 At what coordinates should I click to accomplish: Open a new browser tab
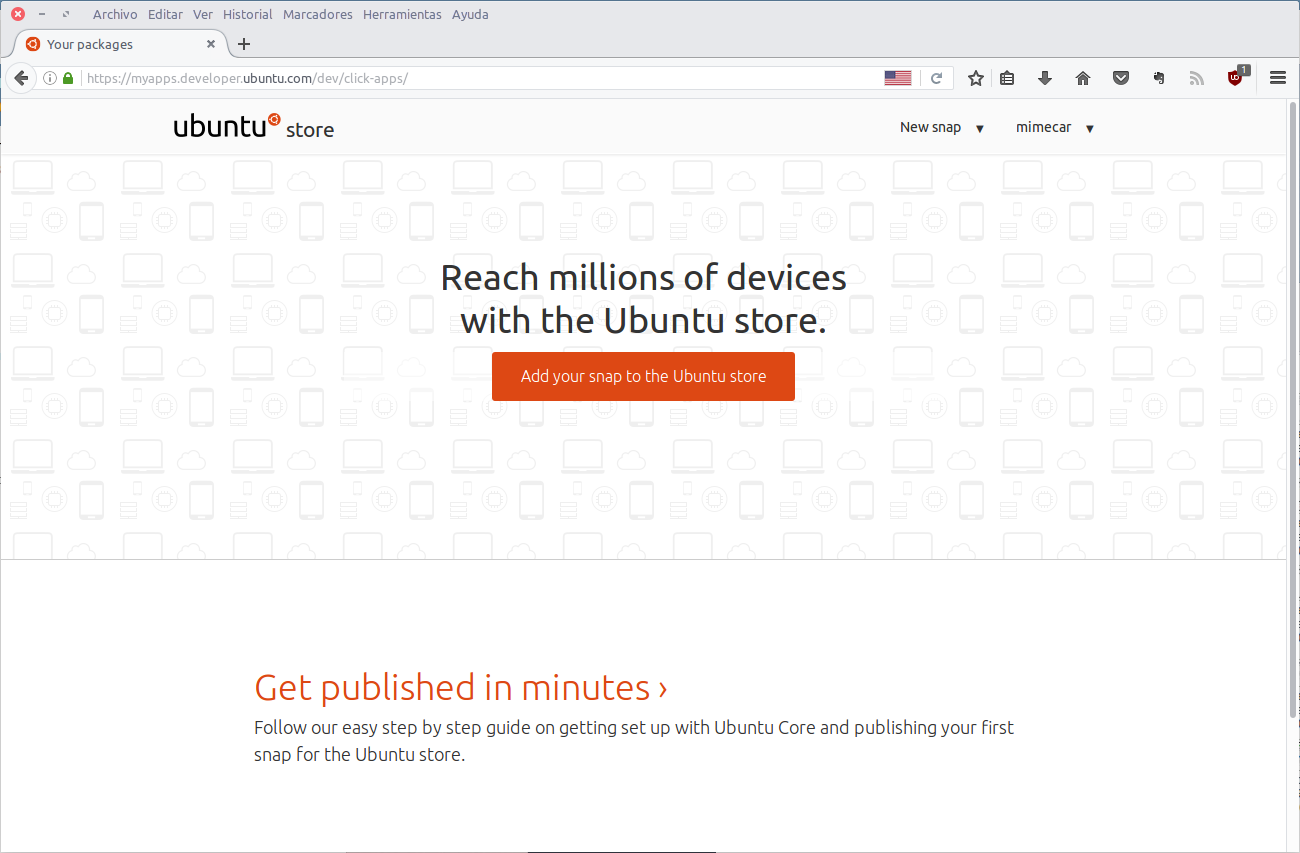coord(244,44)
